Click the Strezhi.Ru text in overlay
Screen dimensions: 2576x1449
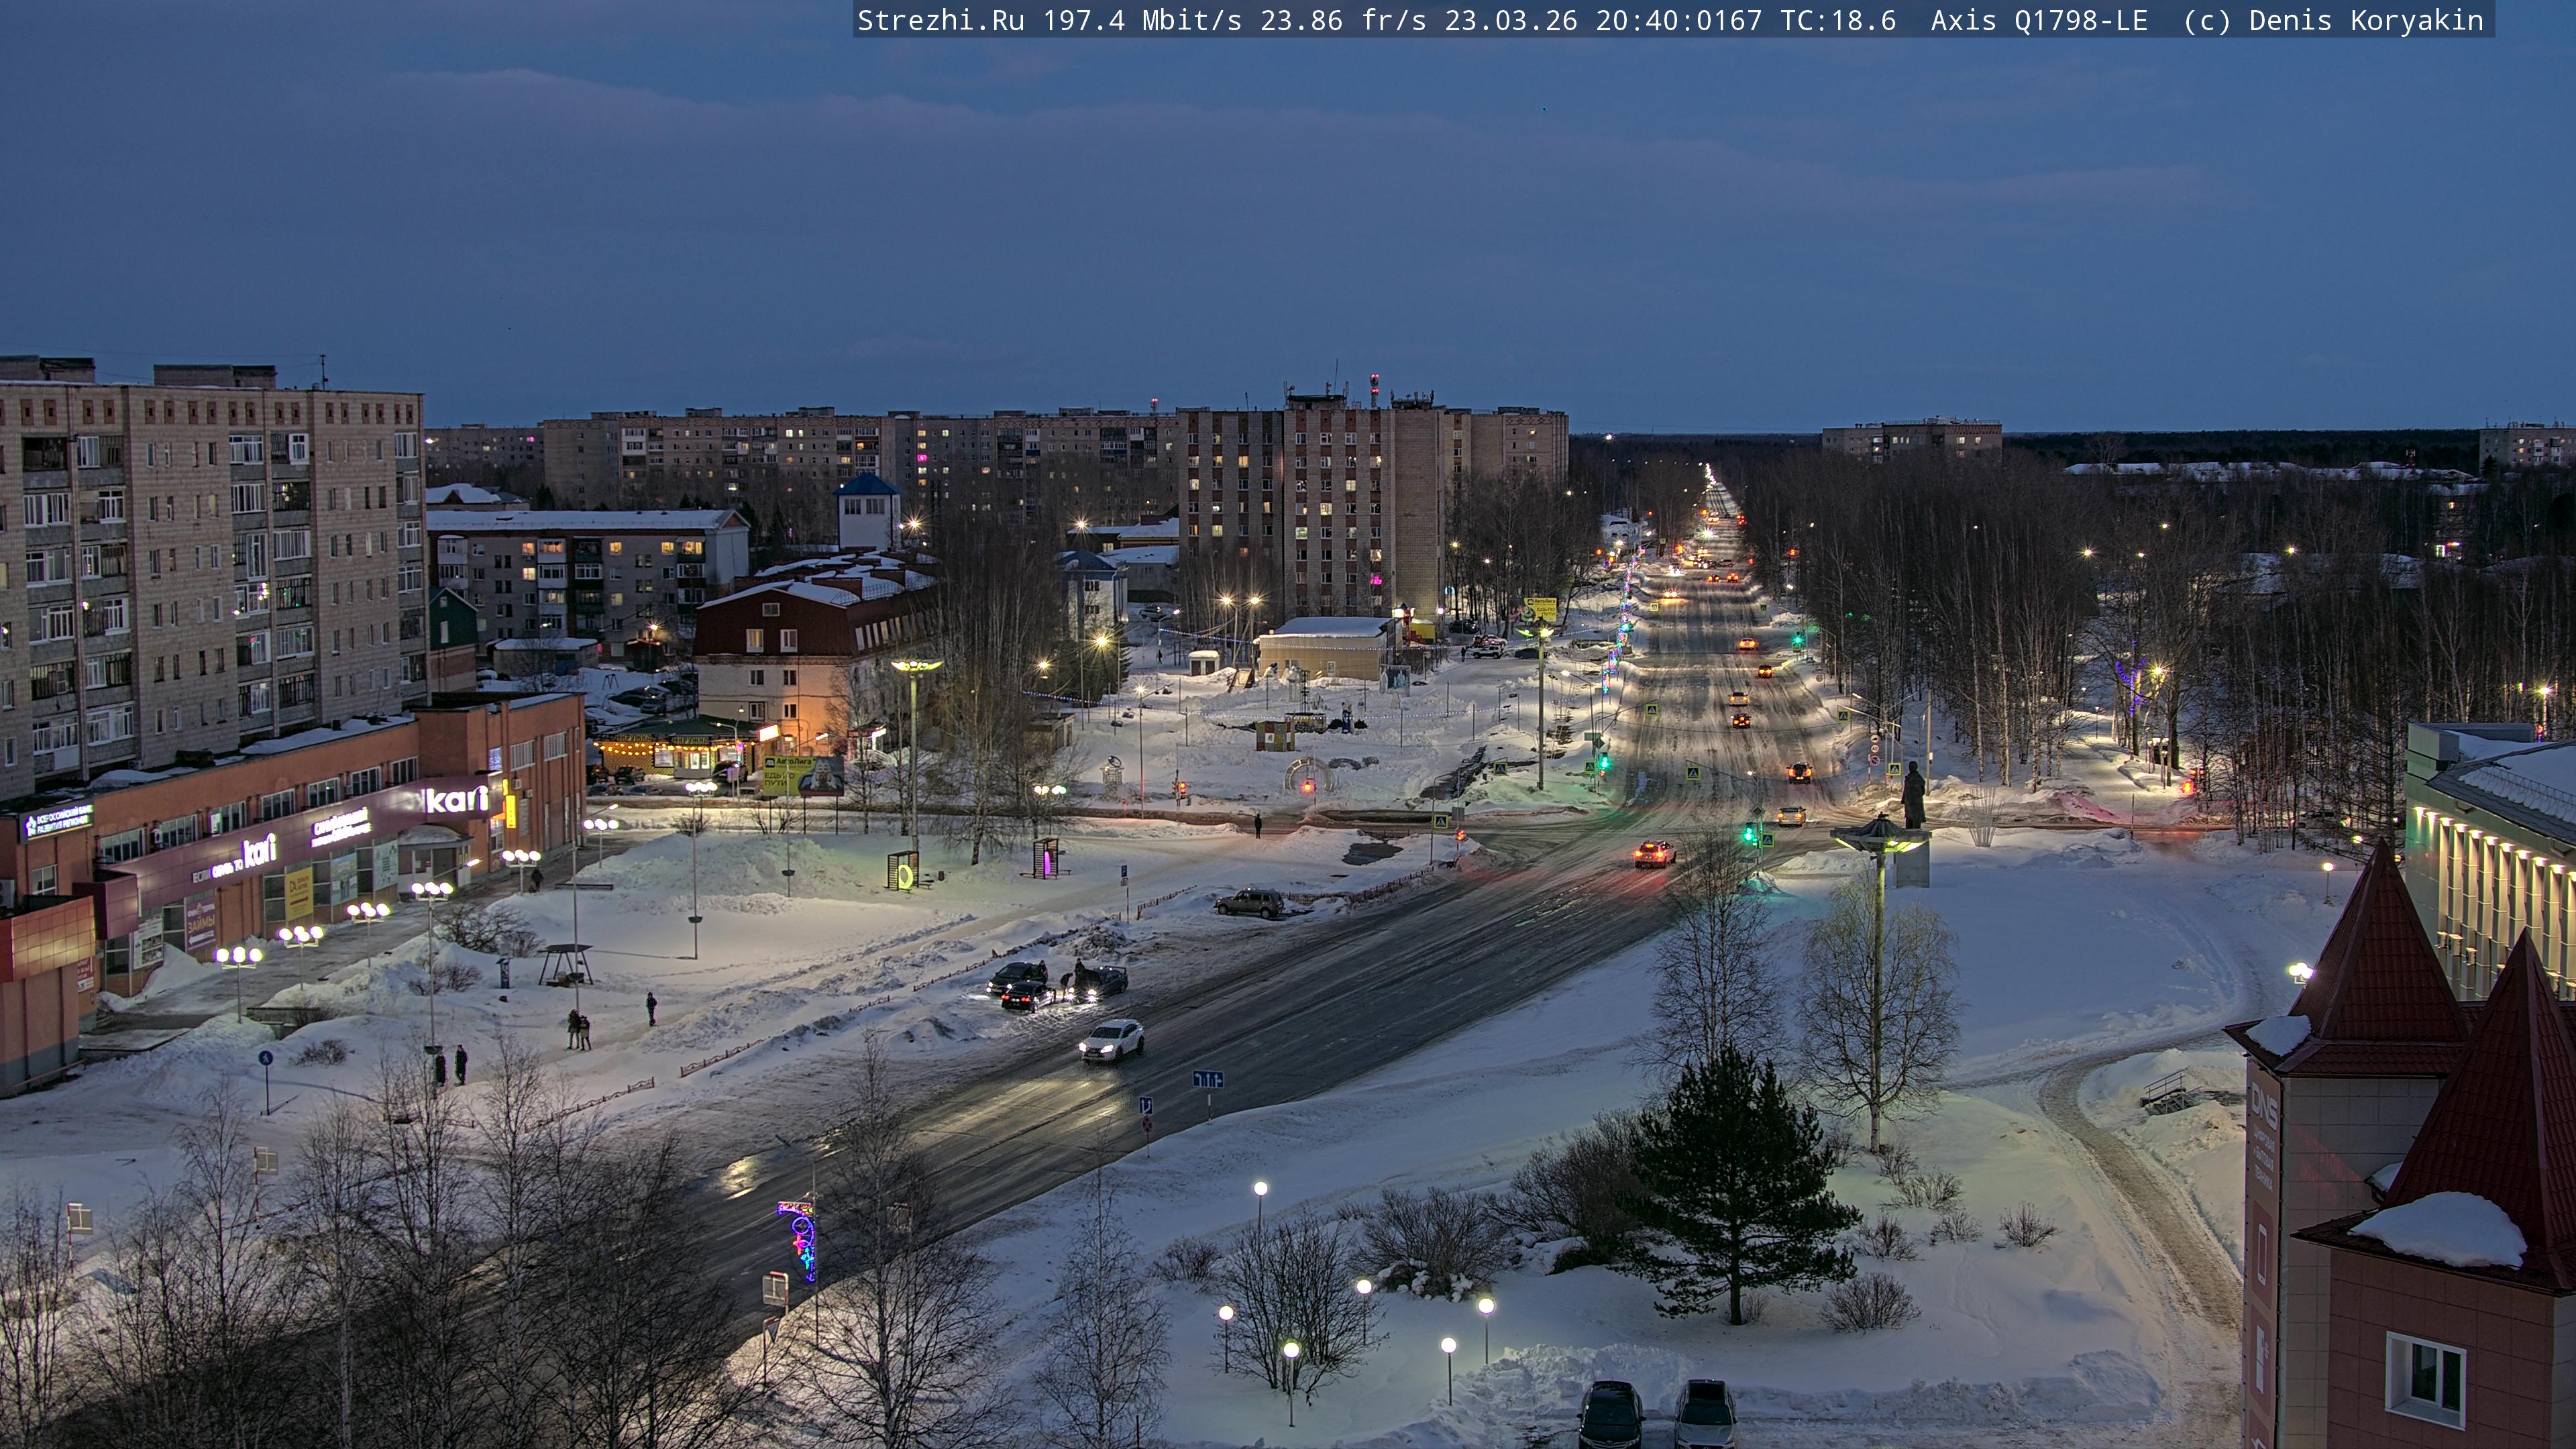point(940,20)
